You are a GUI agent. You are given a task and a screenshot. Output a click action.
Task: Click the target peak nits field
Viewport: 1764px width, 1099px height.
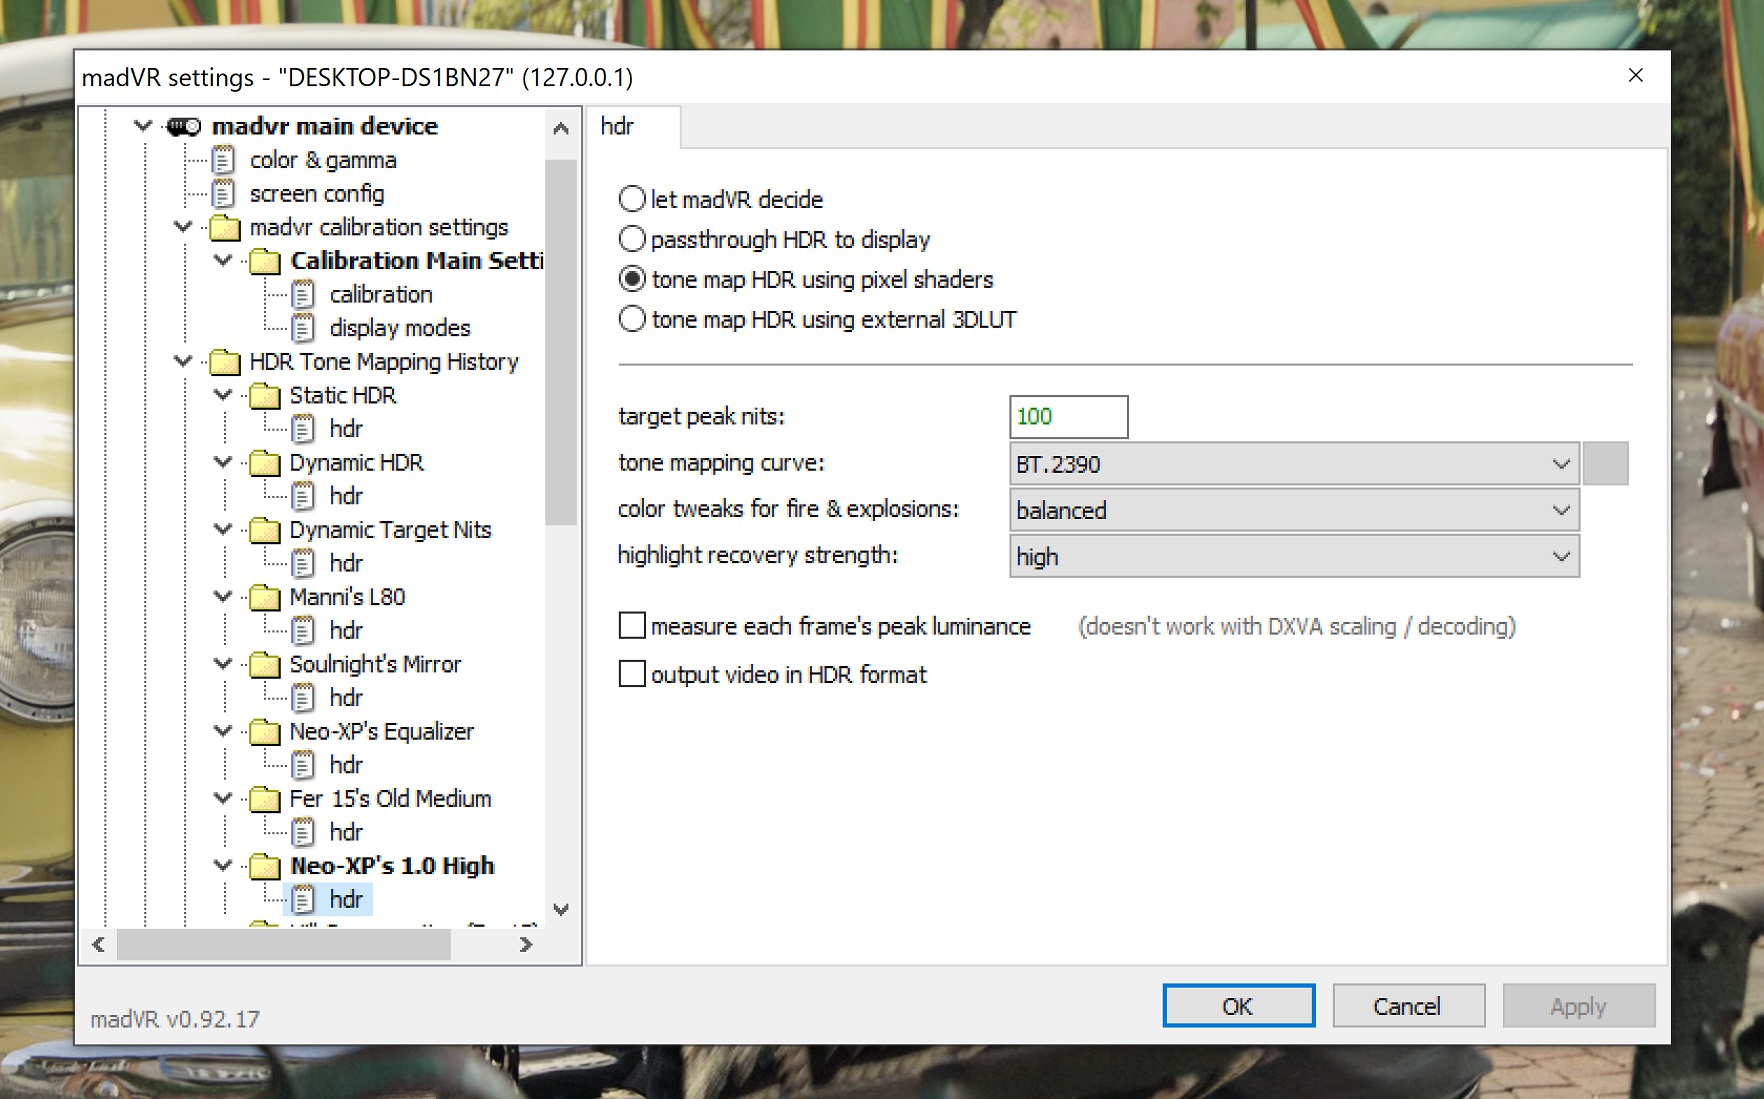1067,417
